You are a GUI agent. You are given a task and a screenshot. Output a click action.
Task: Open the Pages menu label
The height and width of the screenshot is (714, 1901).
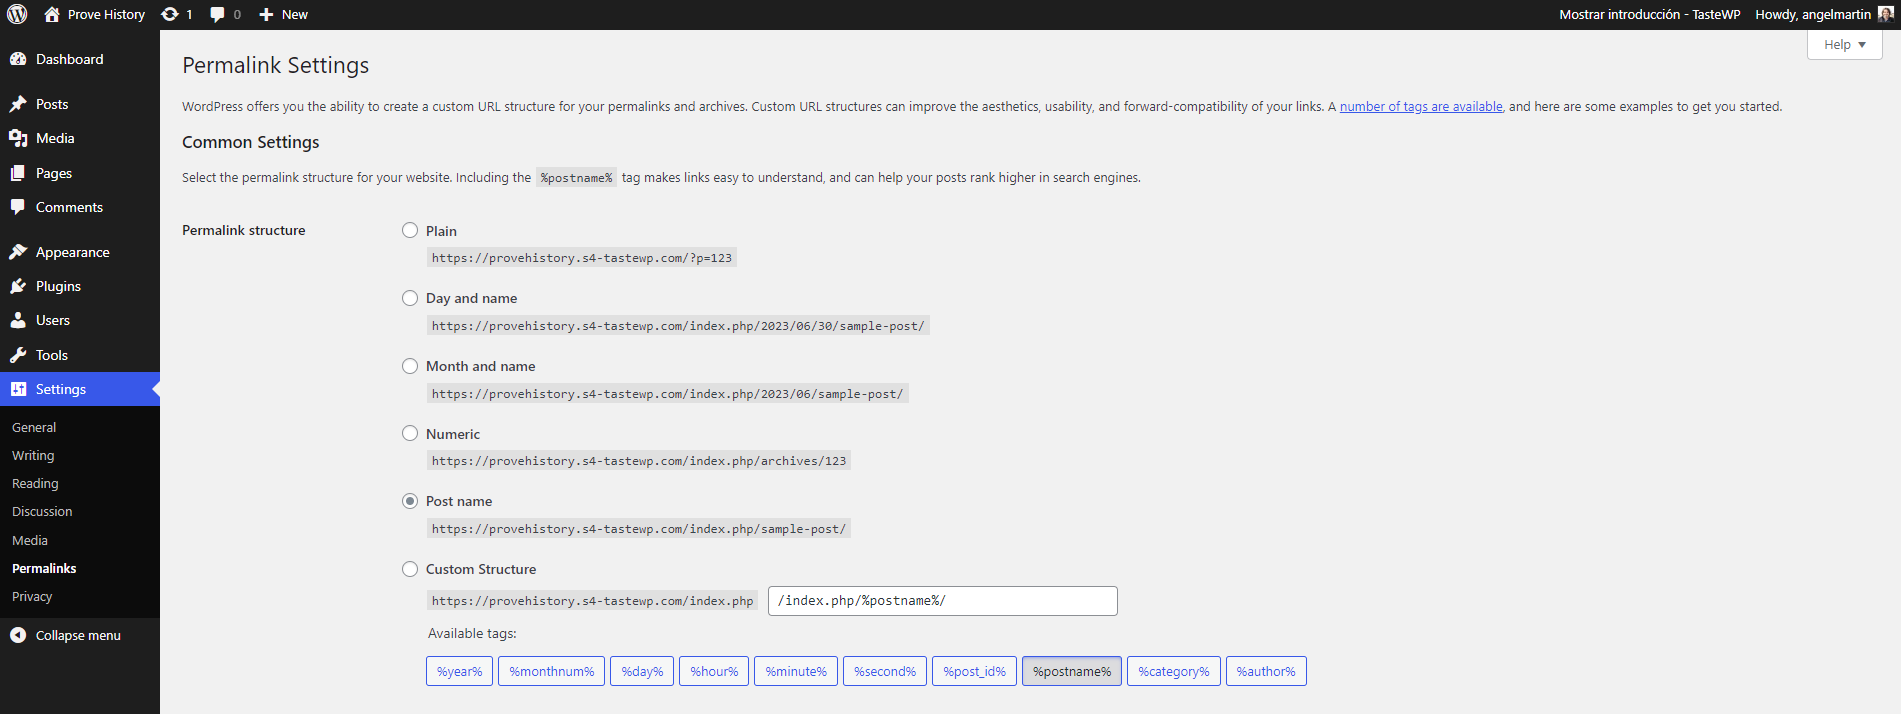[x=54, y=173]
